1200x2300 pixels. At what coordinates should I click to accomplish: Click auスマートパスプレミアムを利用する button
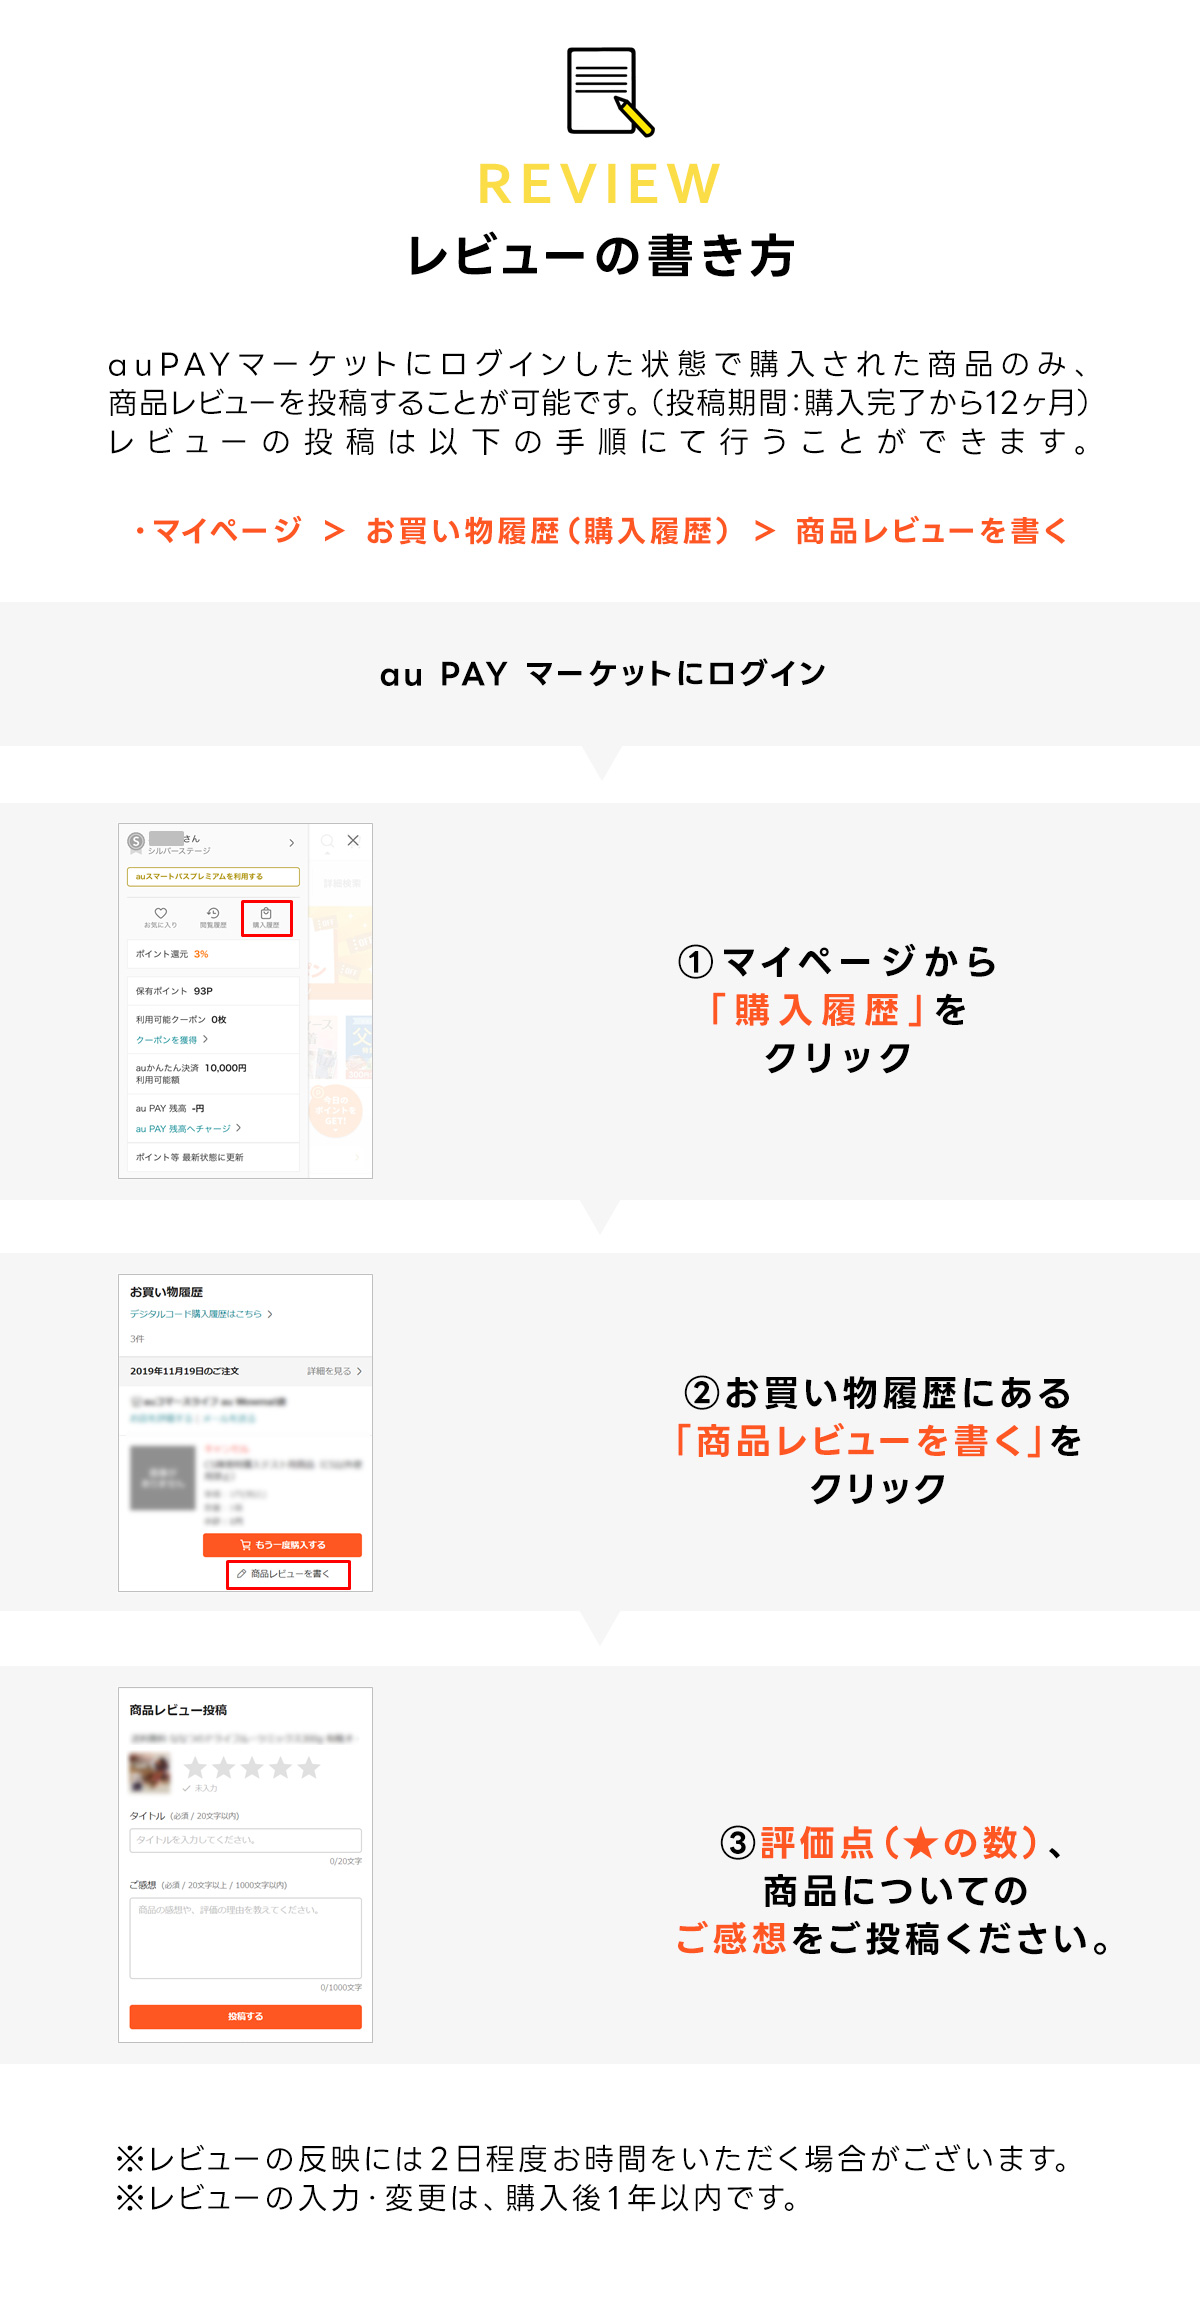click(212, 876)
